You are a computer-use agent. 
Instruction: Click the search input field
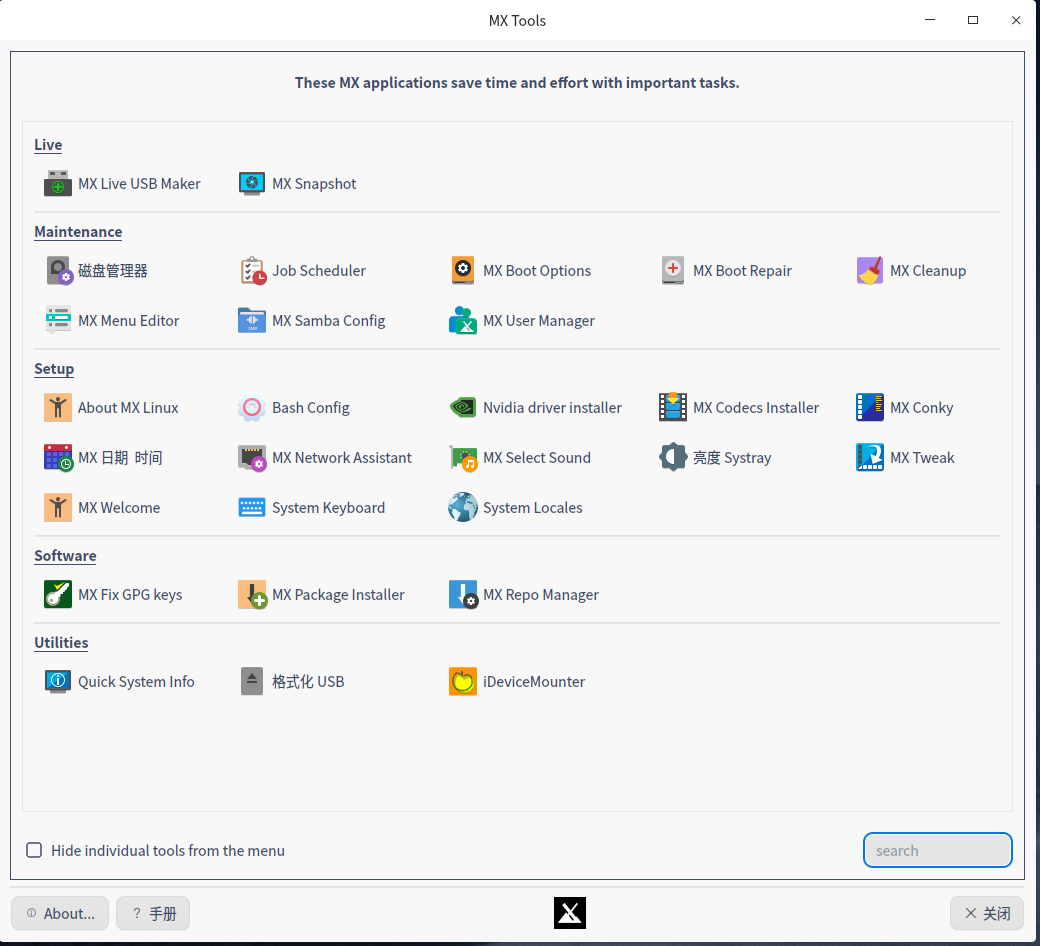click(937, 851)
